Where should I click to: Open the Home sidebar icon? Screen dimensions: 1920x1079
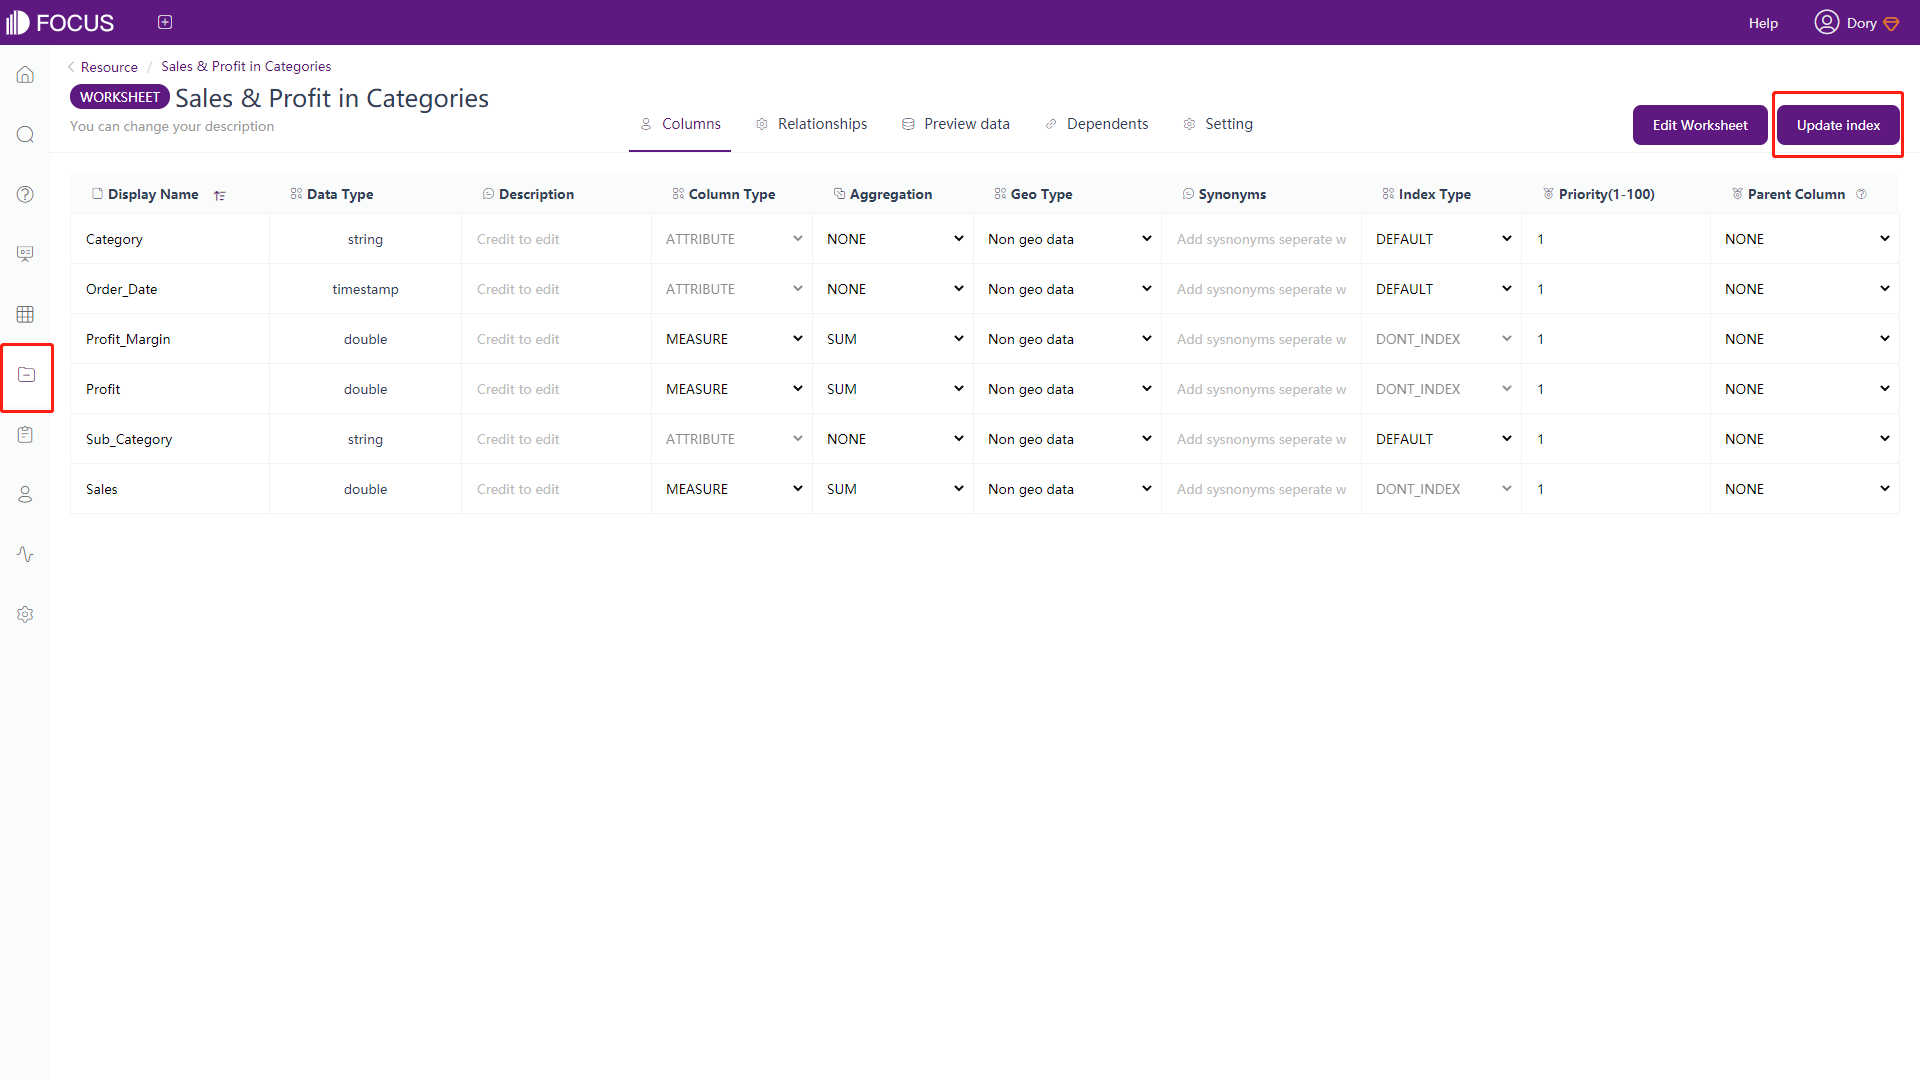(26, 75)
